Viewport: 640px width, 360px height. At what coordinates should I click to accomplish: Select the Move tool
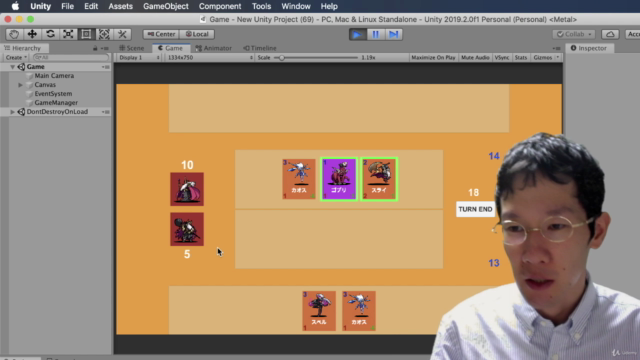point(32,34)
